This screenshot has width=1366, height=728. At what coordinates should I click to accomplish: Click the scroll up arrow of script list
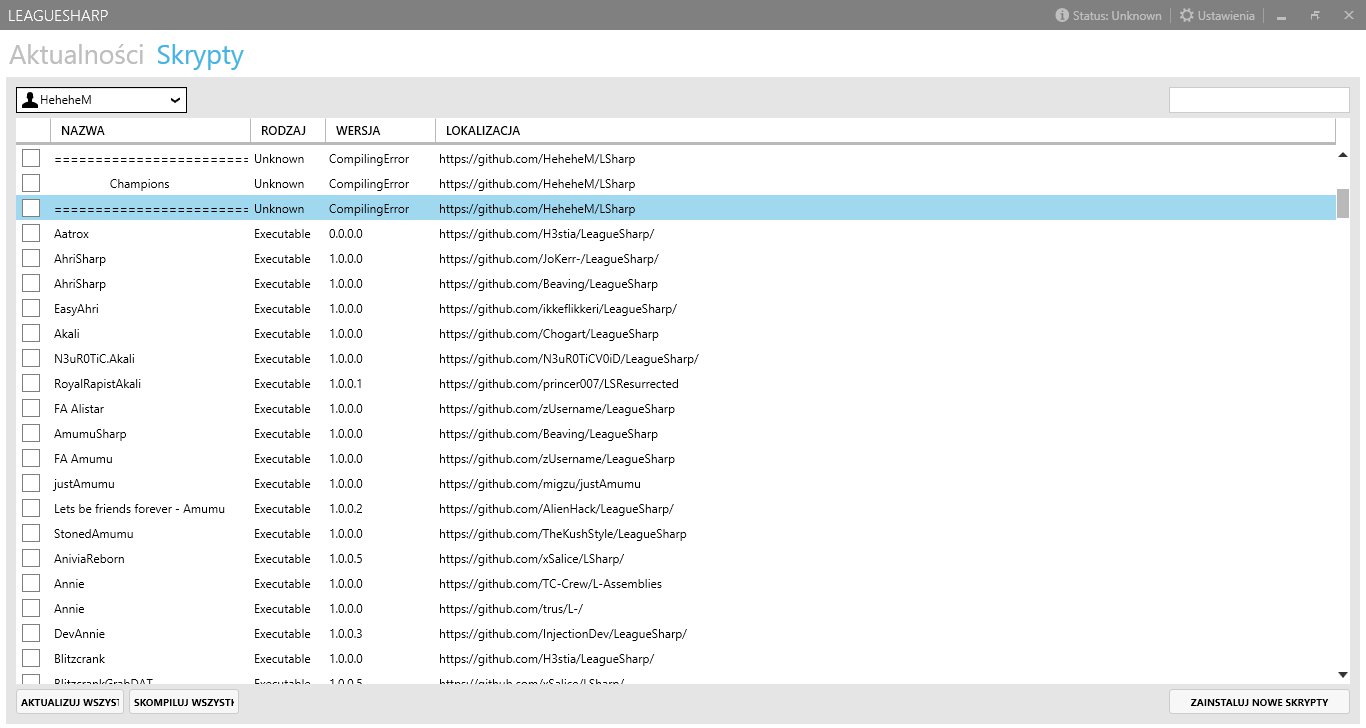pos(1343,155)
